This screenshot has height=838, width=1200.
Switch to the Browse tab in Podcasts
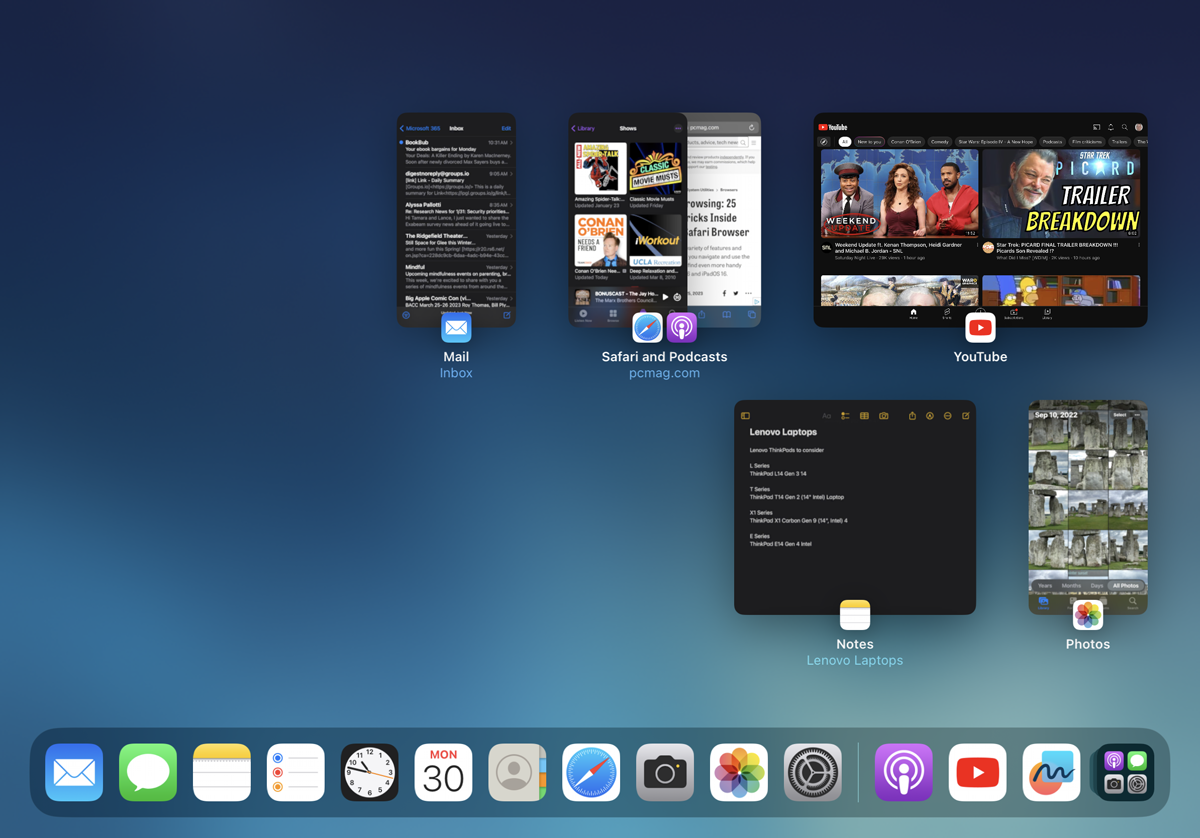pos(612,317)
